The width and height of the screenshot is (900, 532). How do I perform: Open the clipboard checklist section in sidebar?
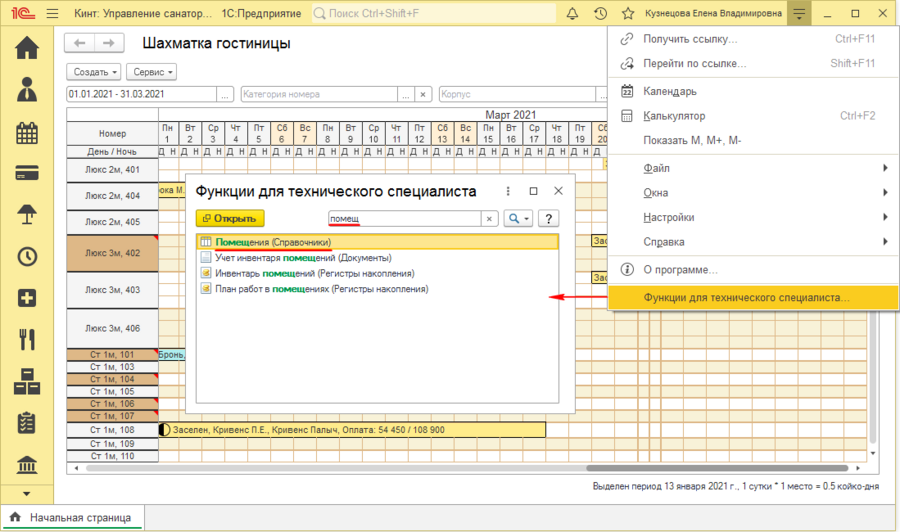[27, 423]
